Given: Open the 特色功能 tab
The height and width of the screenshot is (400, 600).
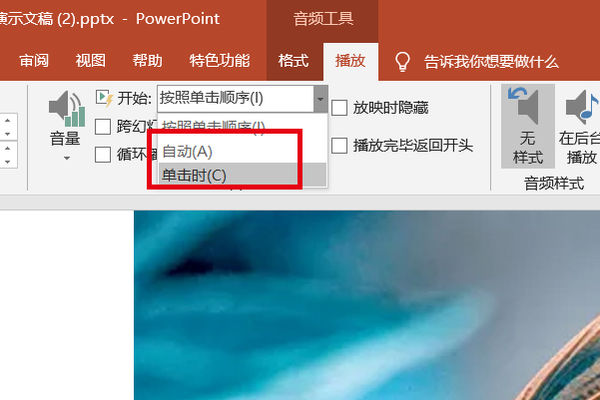Looking at the screenshot, I should 219,61.
